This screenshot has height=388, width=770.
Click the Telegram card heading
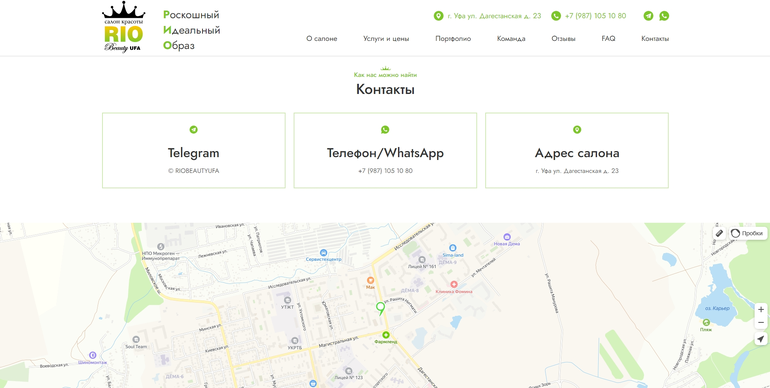click(193, 153)
